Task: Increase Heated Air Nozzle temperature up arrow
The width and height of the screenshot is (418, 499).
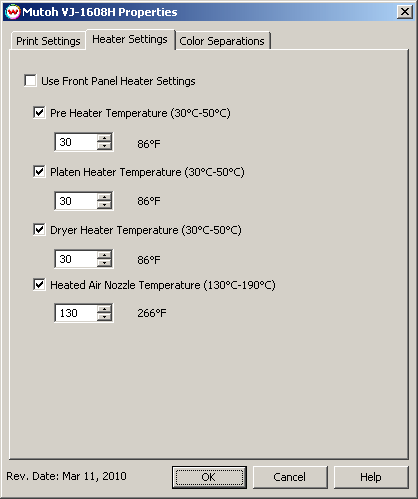Action: point(105,309)
